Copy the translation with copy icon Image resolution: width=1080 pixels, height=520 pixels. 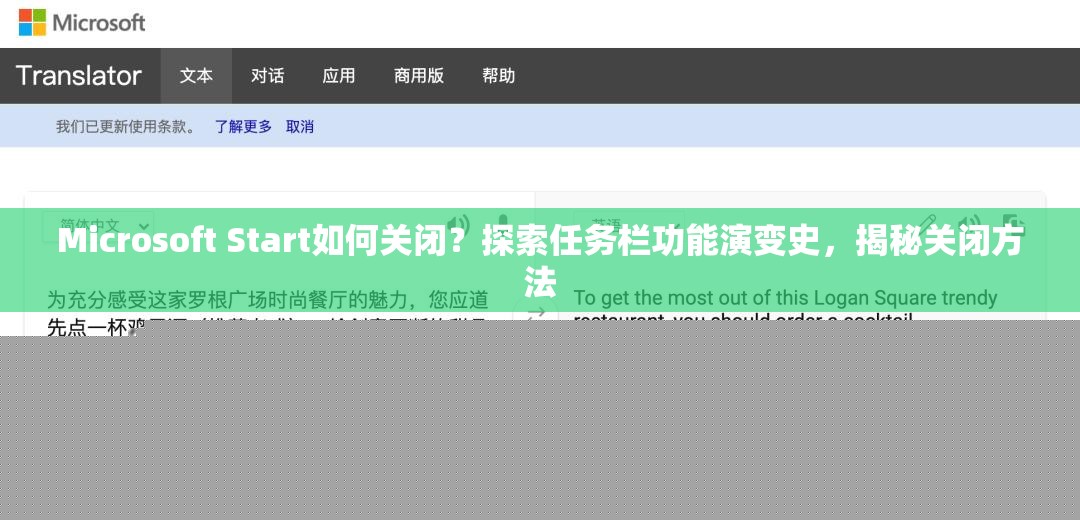click(x=1013, y=225)
